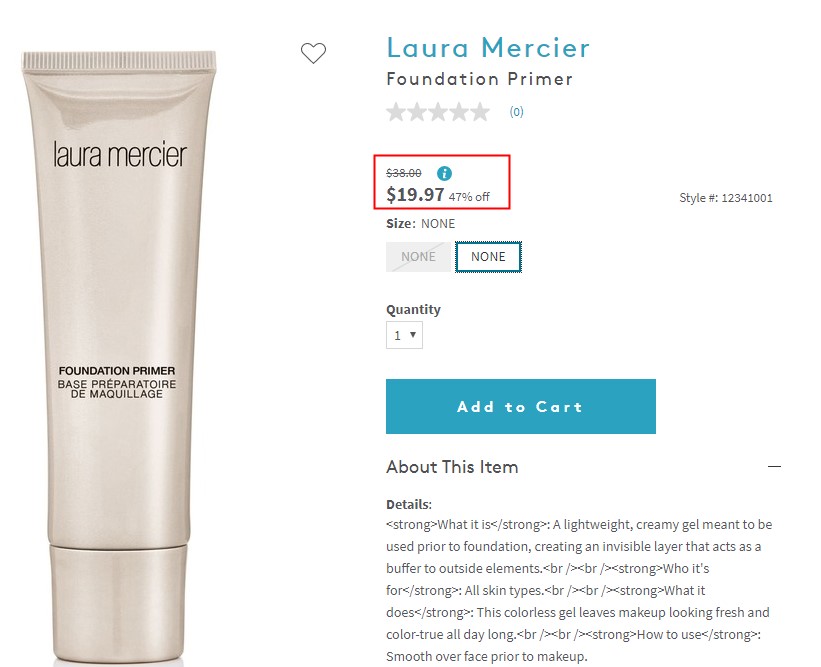This screenshot has height=667, width=821.
Task: Click the struck-through $38.00 original price
Action: click(404, 173)
